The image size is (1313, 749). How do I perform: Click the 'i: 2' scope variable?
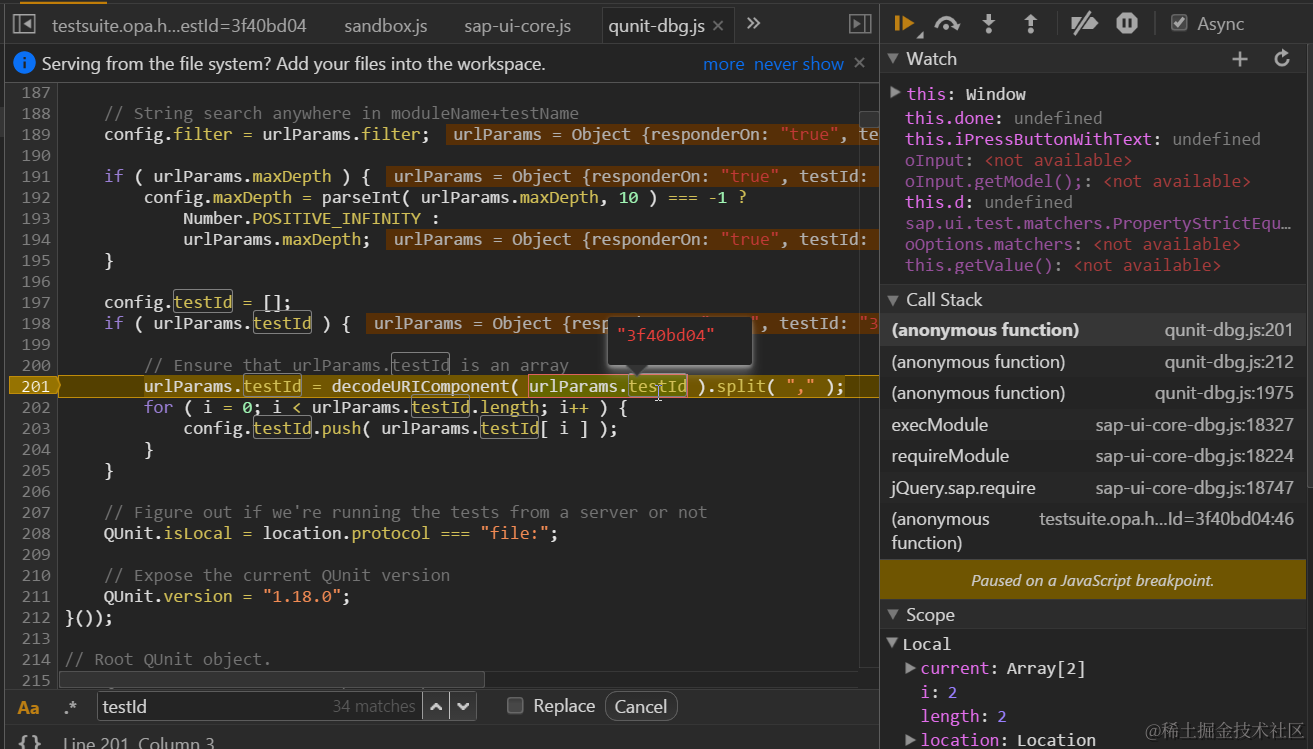939,692
